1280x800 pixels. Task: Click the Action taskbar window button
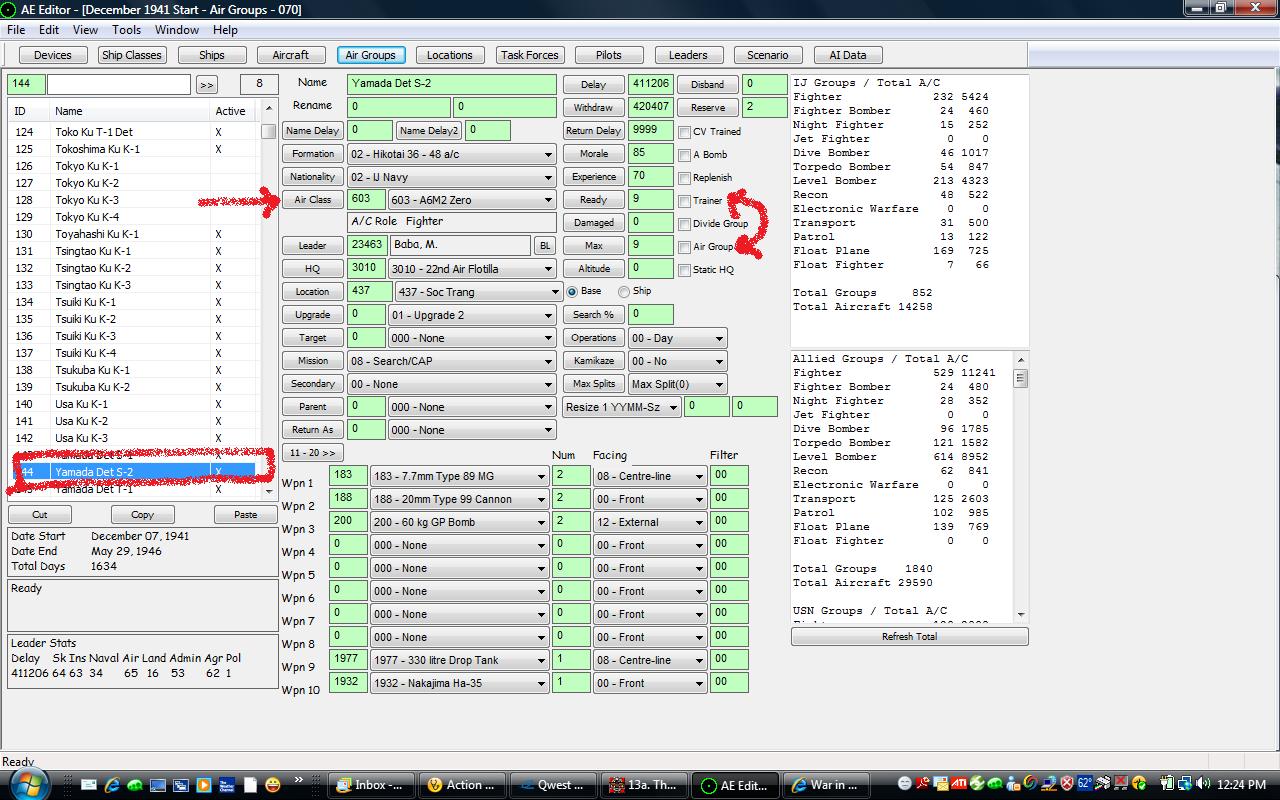pos(462,785)
